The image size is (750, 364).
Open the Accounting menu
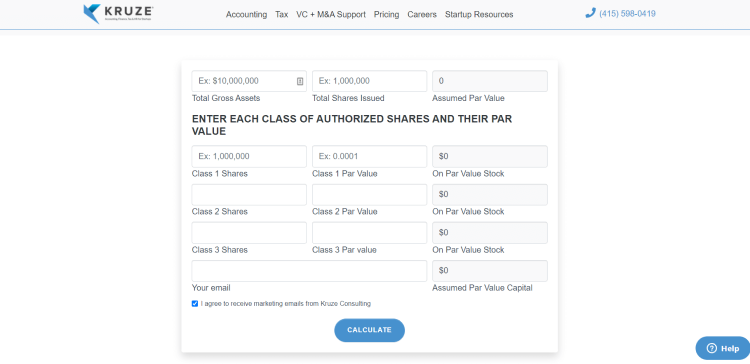pyautogui.click(x=246, y=15)
